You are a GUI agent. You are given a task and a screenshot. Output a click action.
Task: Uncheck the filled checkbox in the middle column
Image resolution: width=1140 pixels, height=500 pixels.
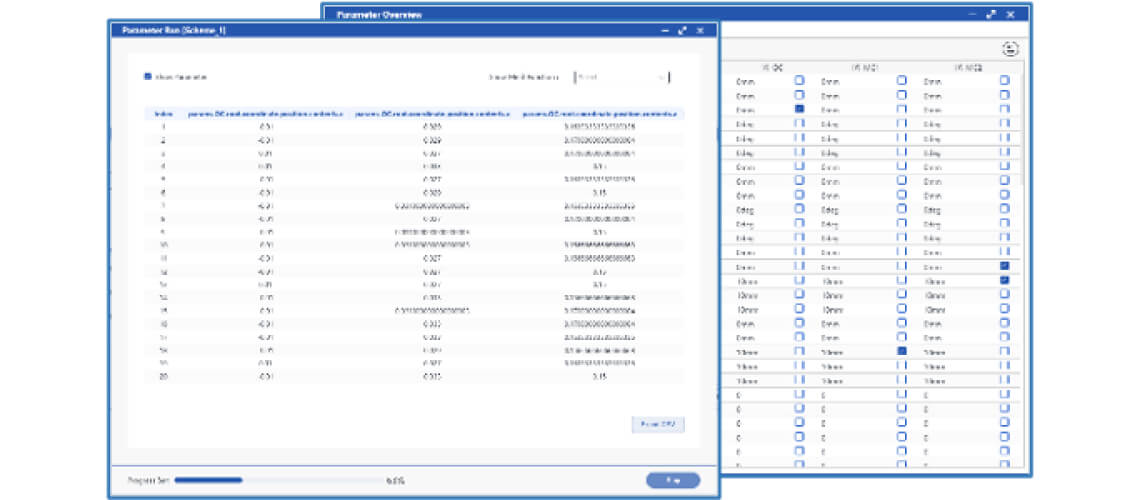coord(901,352)
